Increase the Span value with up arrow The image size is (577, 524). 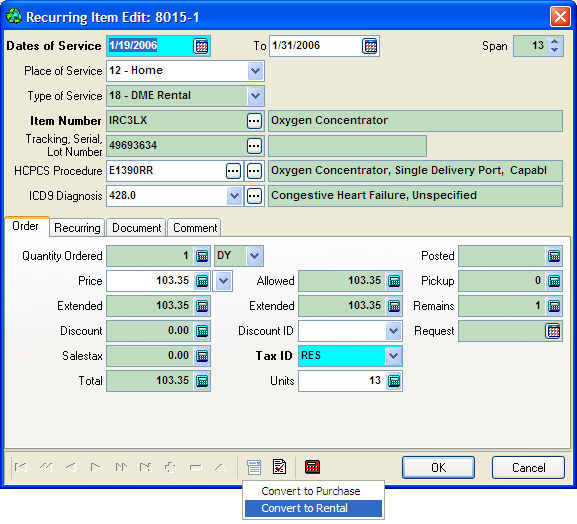(x=555, y=42)
